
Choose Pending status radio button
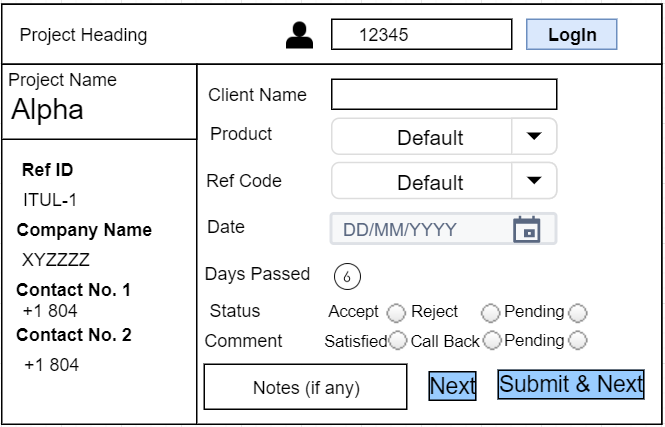(x=577, y=313)
